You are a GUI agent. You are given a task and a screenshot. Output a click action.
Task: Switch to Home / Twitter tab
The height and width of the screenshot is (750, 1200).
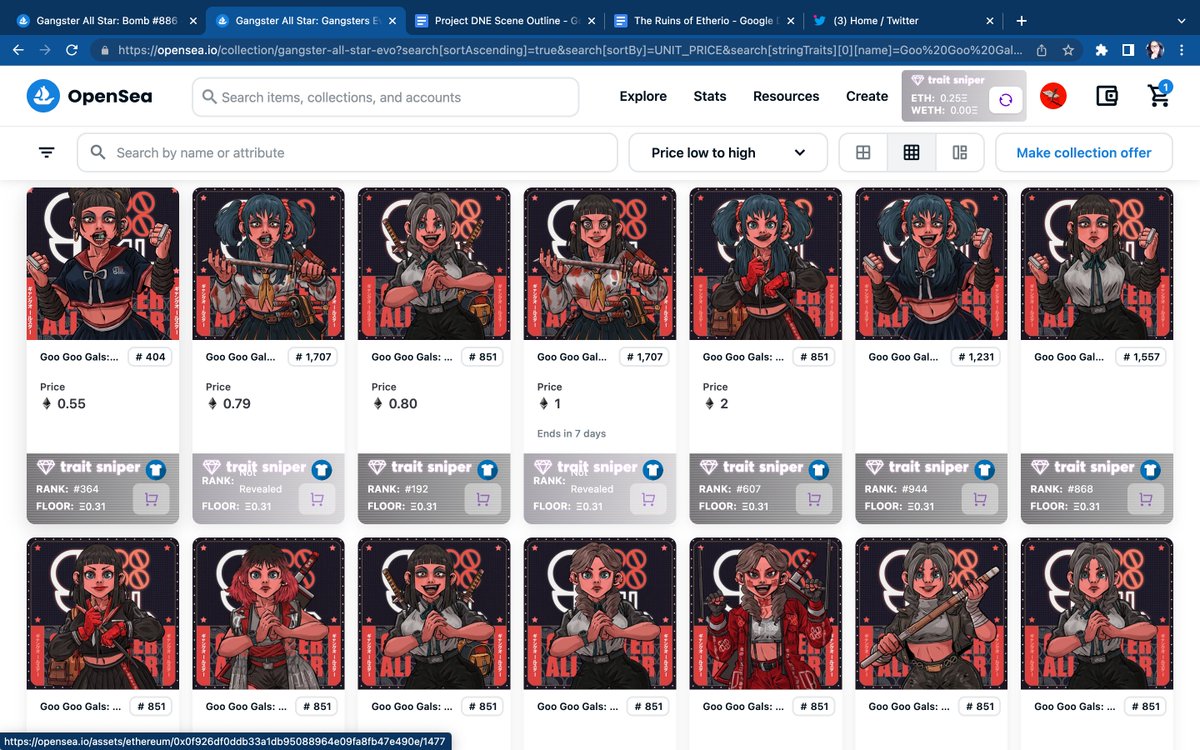[x=904, y=21]
